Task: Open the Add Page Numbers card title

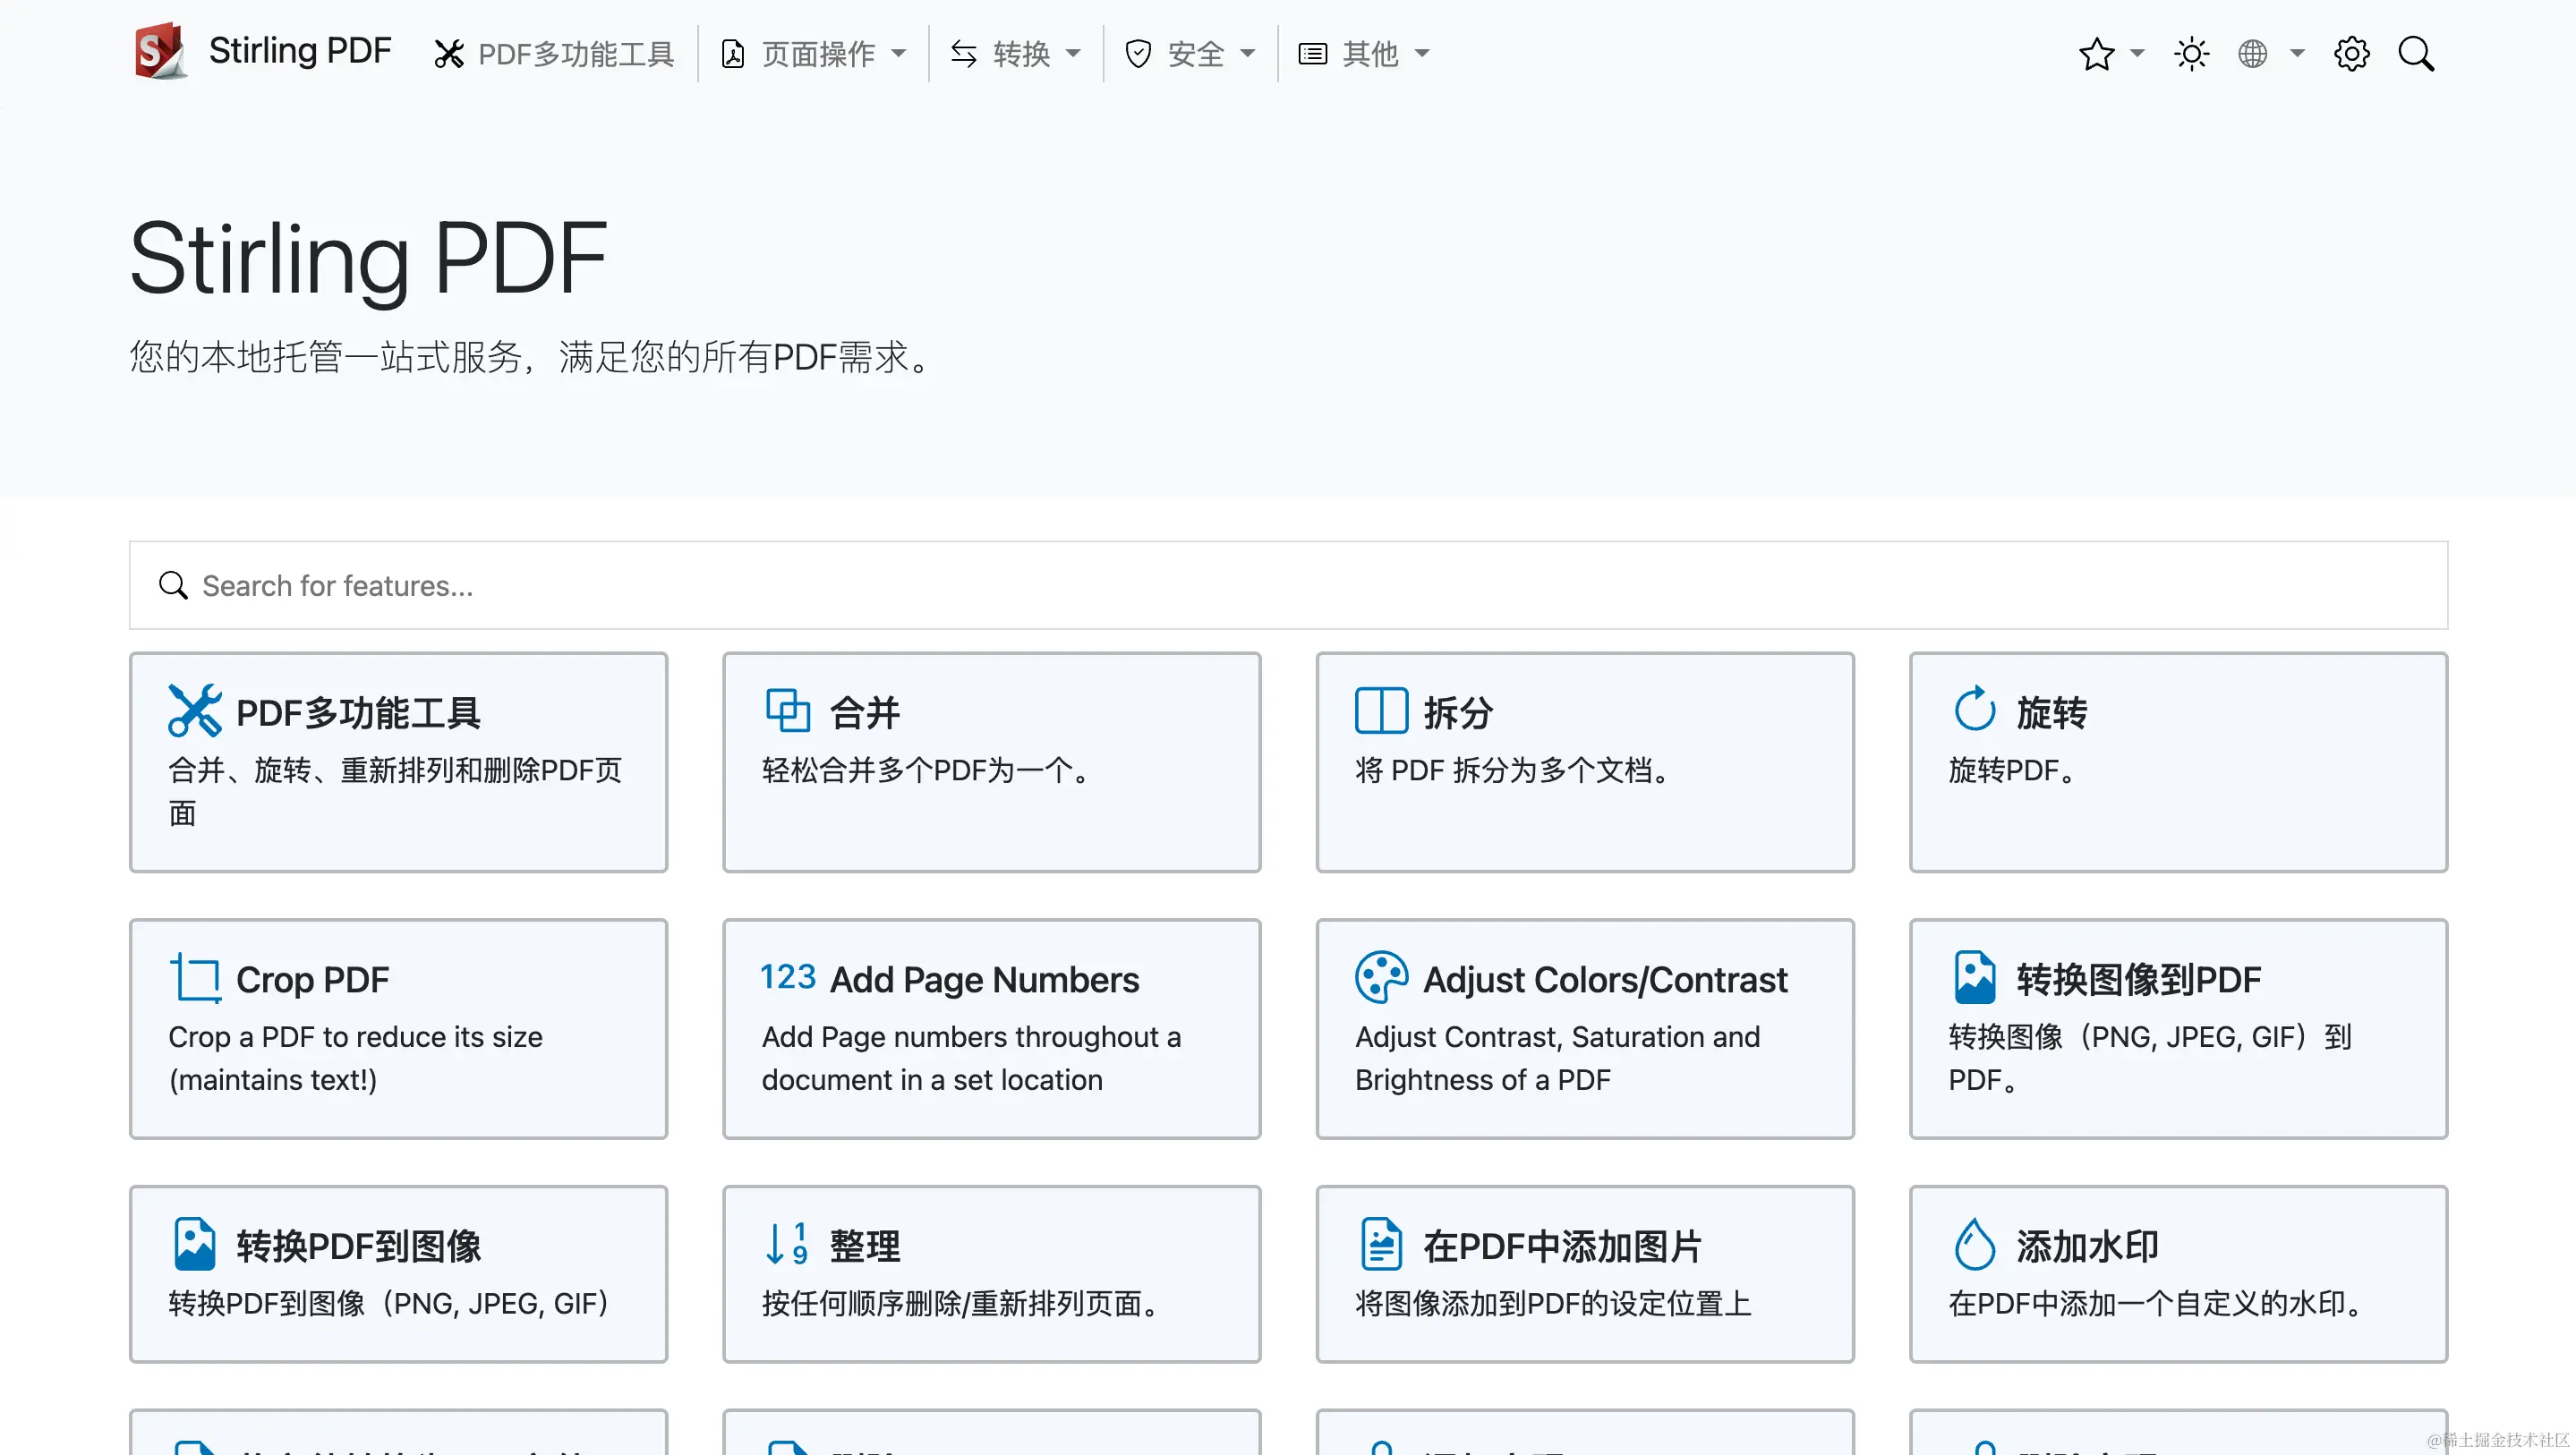Action: [984, 980]
